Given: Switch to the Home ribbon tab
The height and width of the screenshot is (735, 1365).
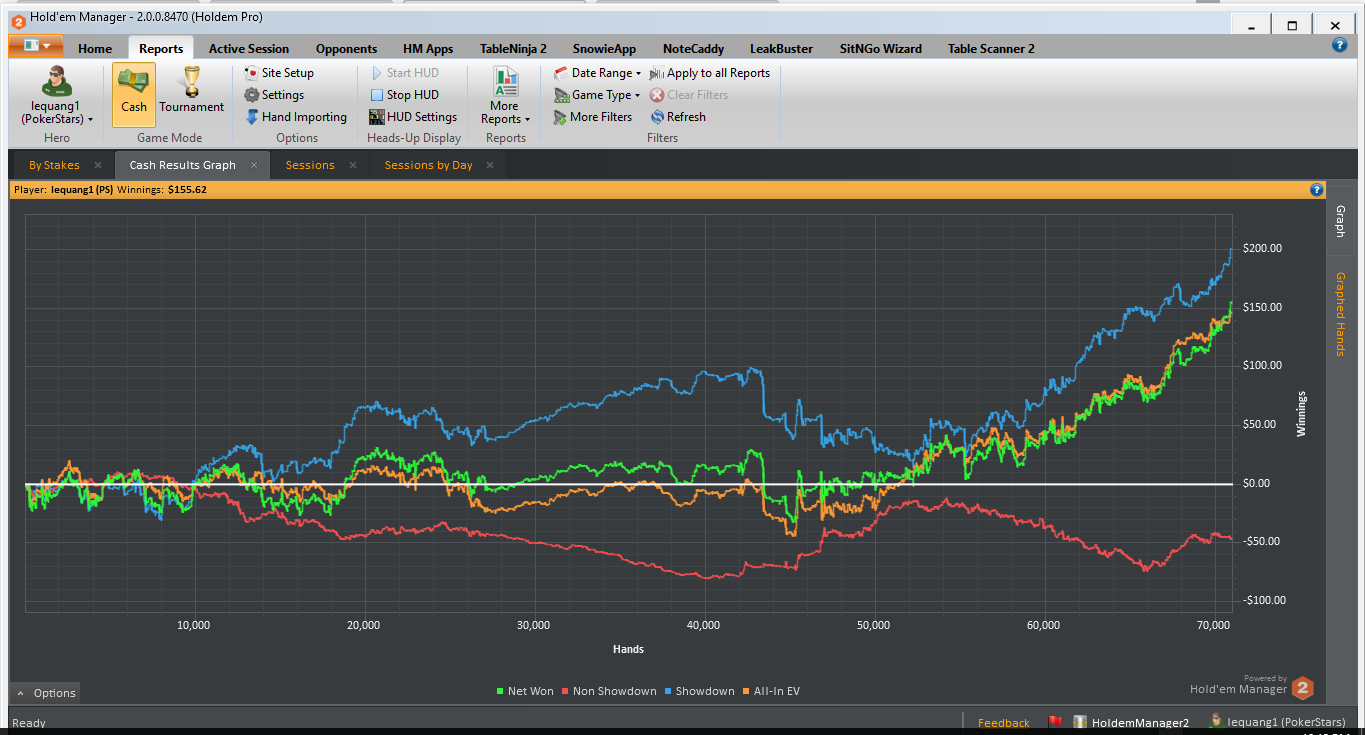Looking at the screenshot, I should [95, 48].
